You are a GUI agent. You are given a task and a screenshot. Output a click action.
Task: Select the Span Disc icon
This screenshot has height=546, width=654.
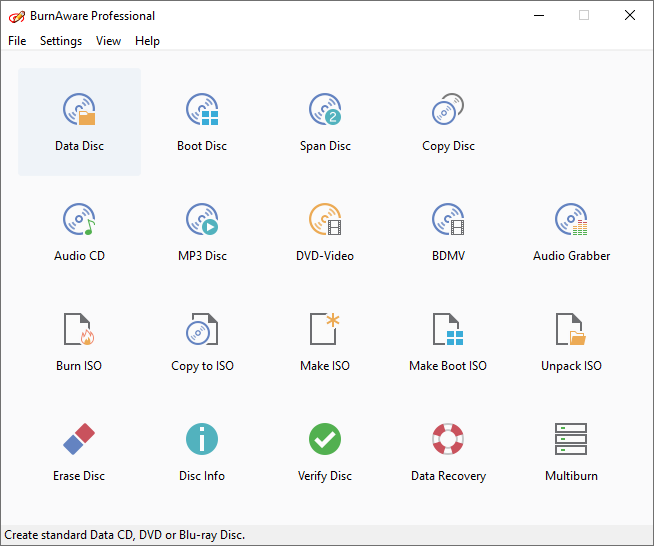tap(325, 111)
